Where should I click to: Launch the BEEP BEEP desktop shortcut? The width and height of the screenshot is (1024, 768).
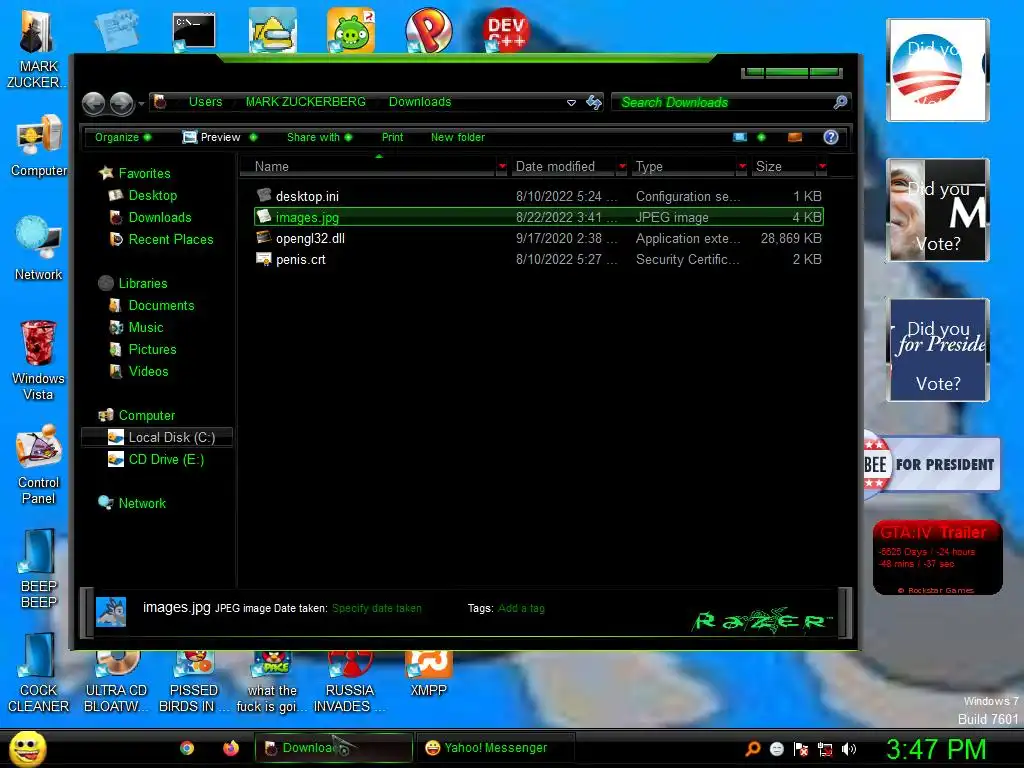[39, 568]
